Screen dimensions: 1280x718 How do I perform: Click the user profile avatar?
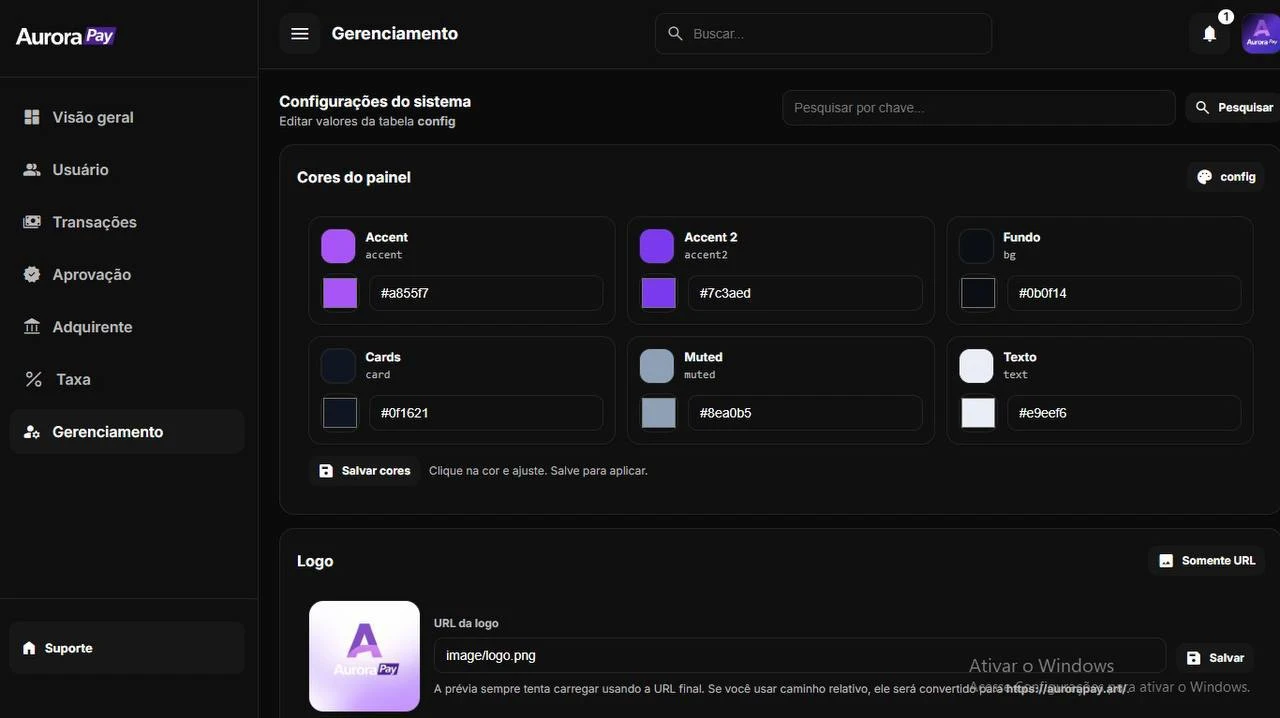coord(1260,34)
